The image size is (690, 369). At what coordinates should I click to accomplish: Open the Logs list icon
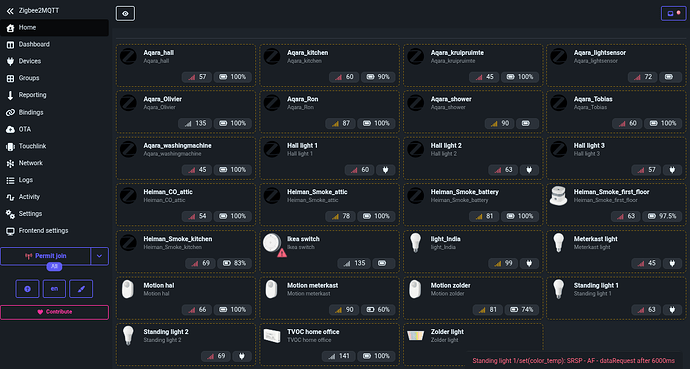pos(10,180)
